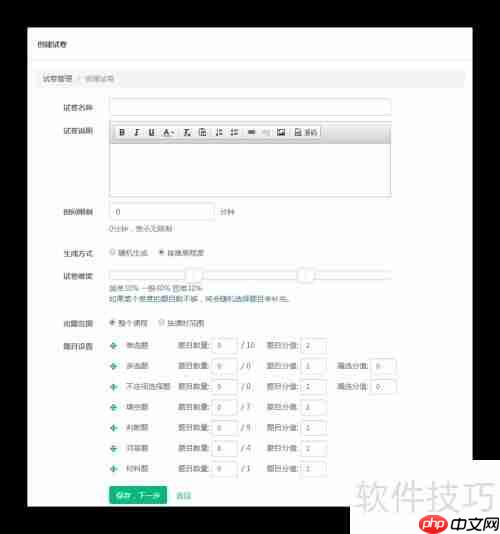Screen dimensions: 500x534
Task: Click the 判断题 question score input
Action: (x=314, y=428)
